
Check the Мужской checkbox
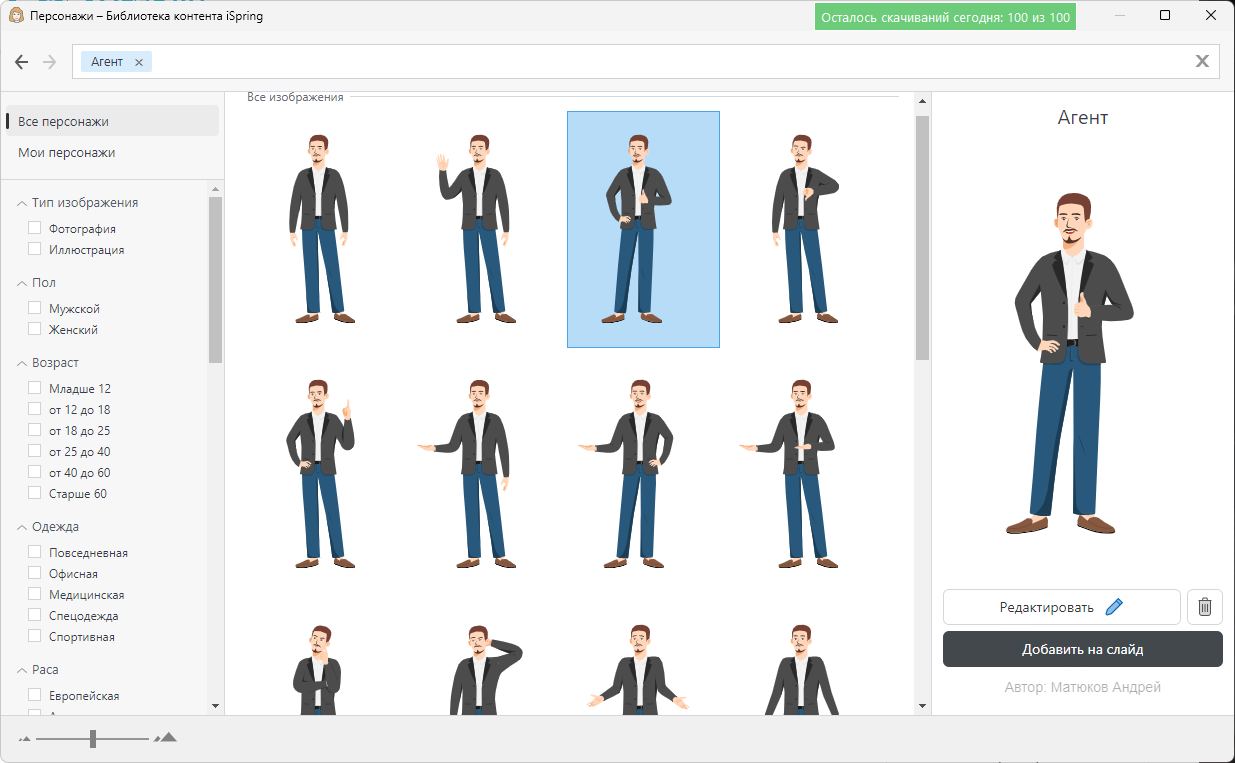click(x=35, y=308)
